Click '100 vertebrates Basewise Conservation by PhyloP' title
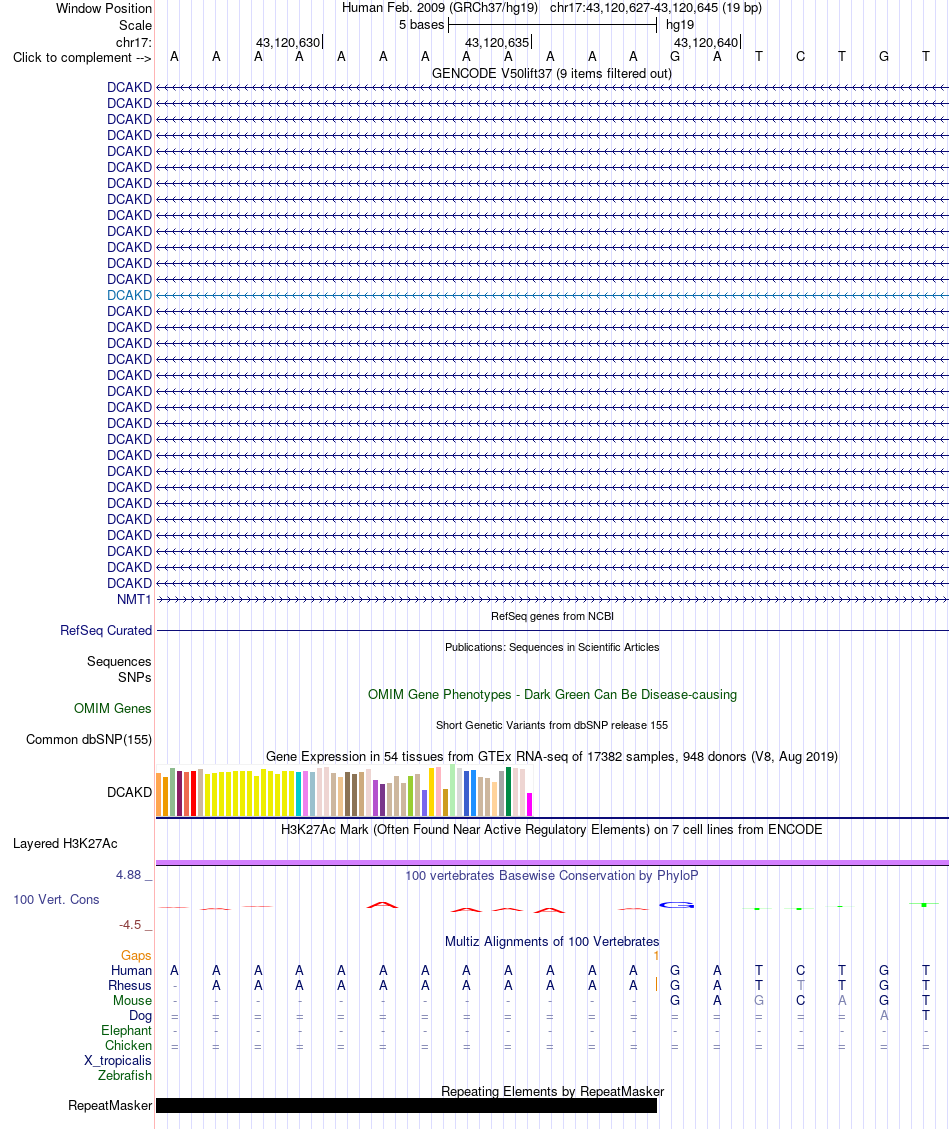 click(x=552, y=876)
